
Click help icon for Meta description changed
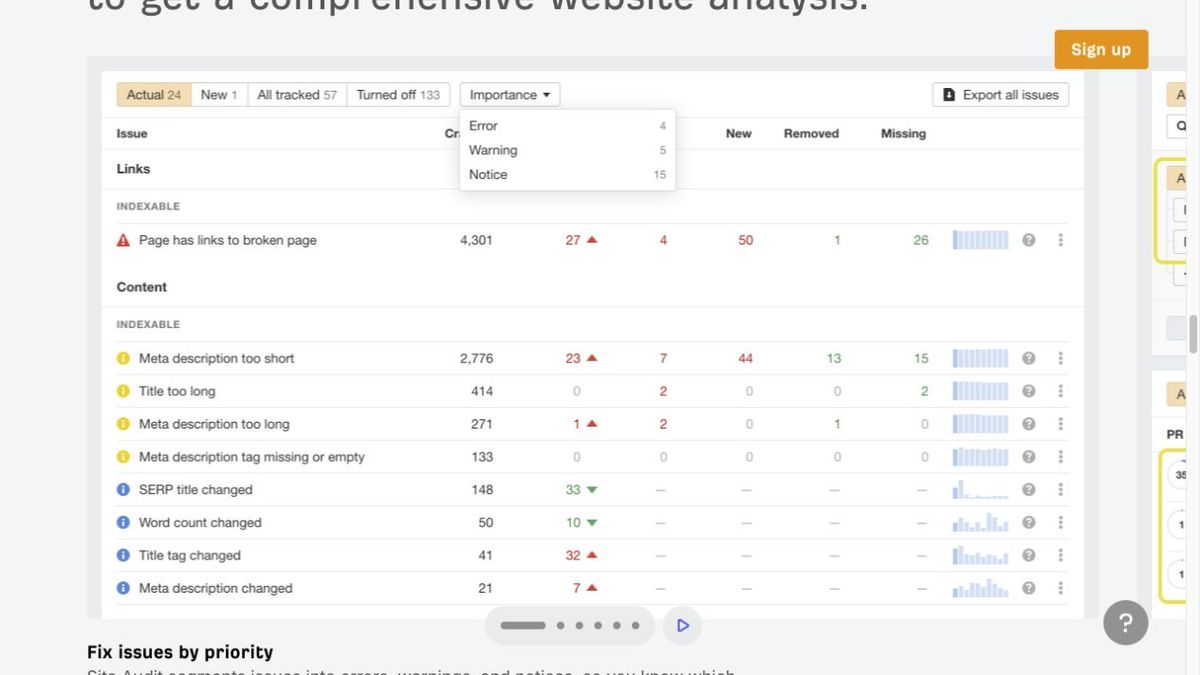(1028, 588)
